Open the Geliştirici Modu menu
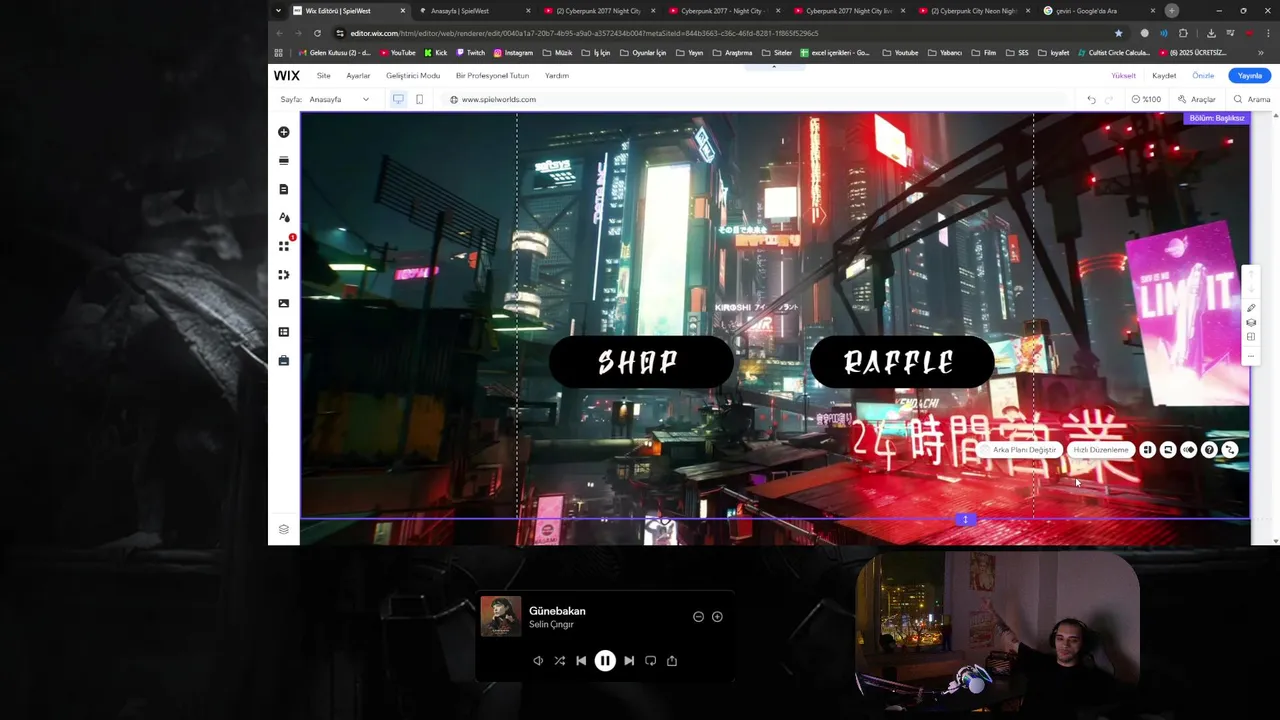The image size is (1280, 720). tap(413, 76)
